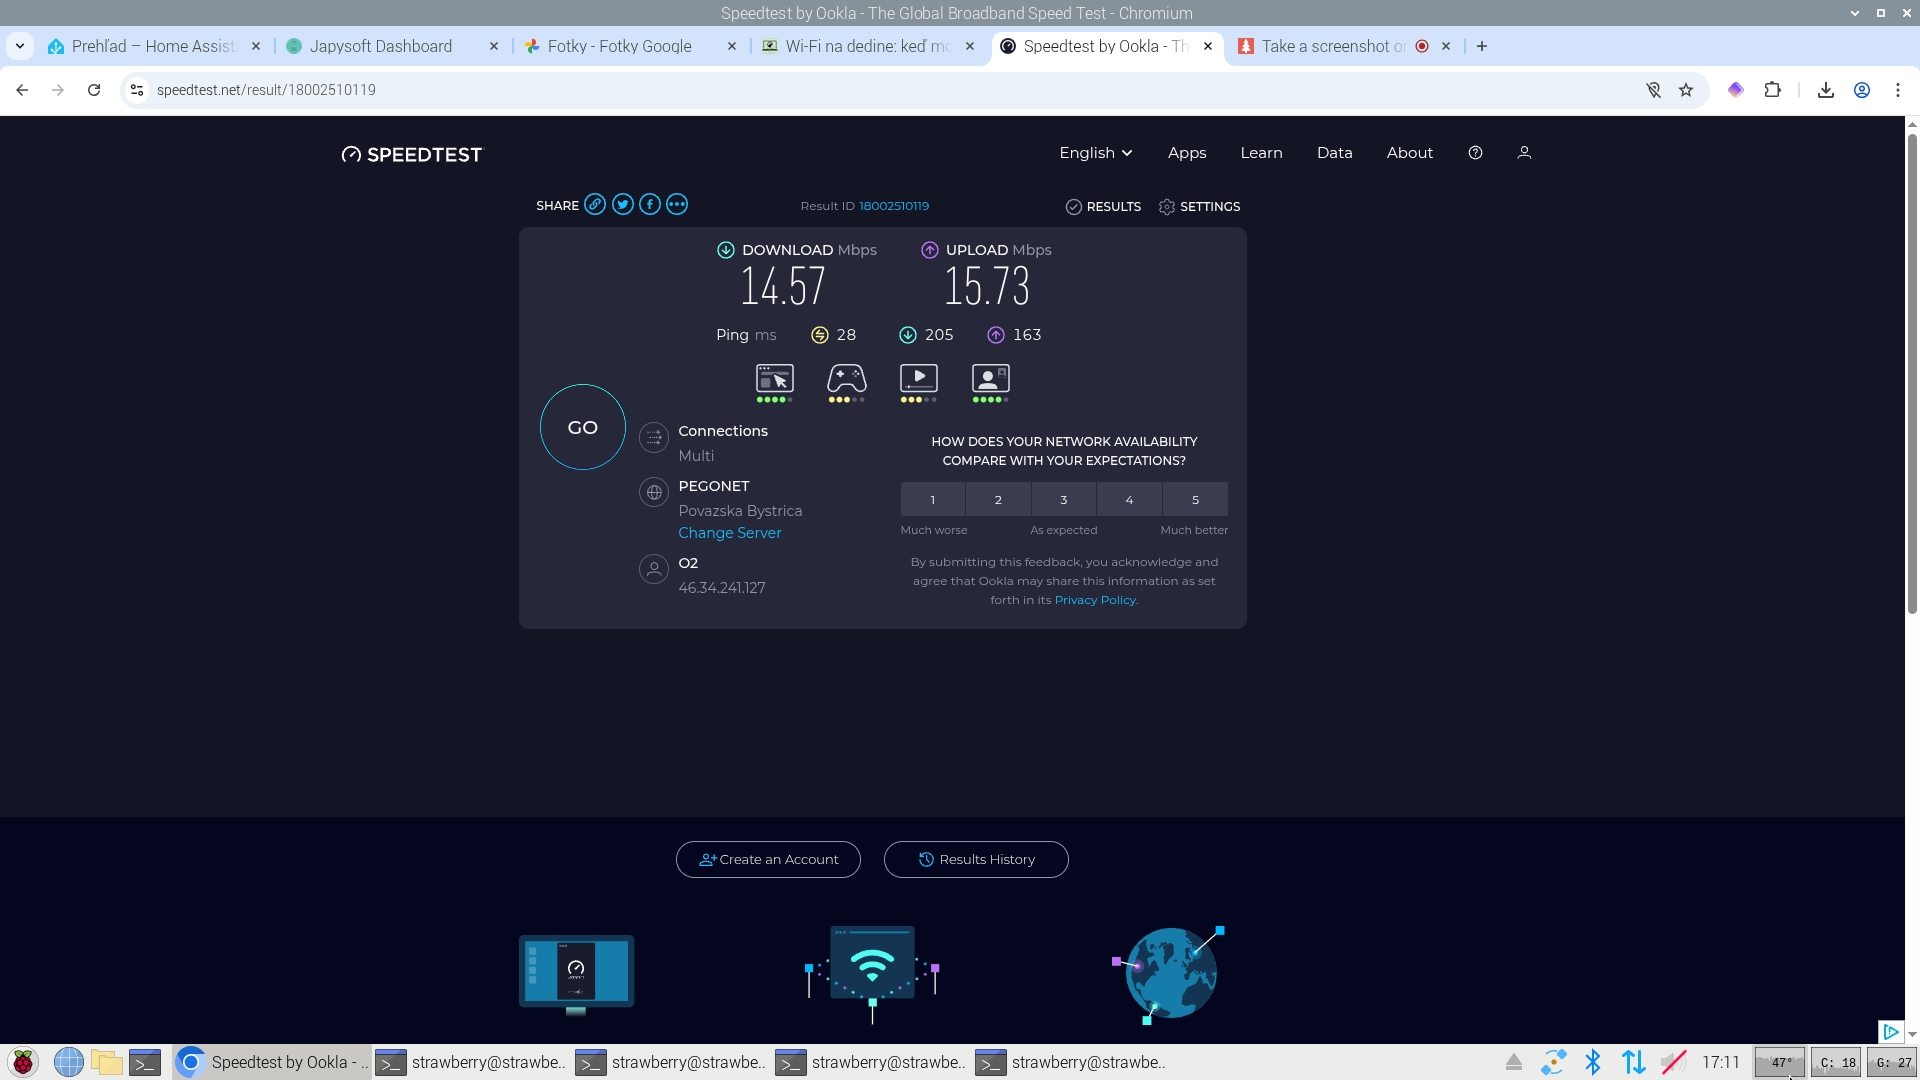
Task: Click the Change Server link
Action: [729, 533]
